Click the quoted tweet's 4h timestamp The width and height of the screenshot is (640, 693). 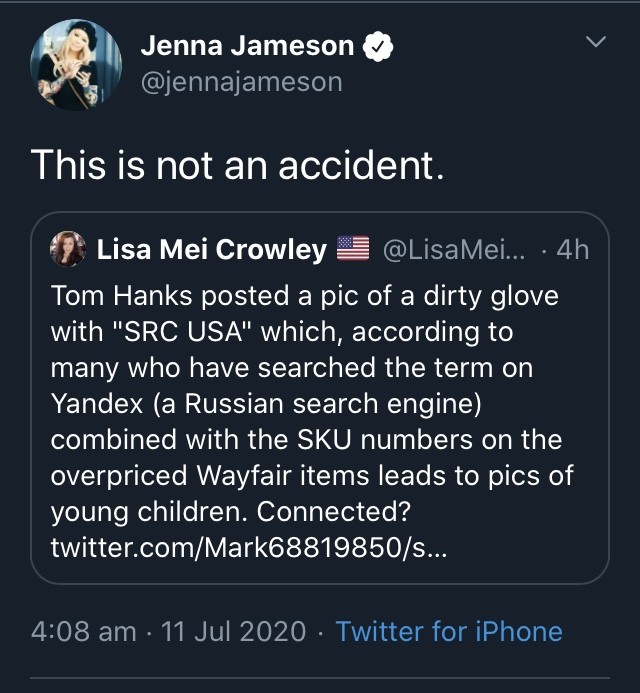click(573, 249)
